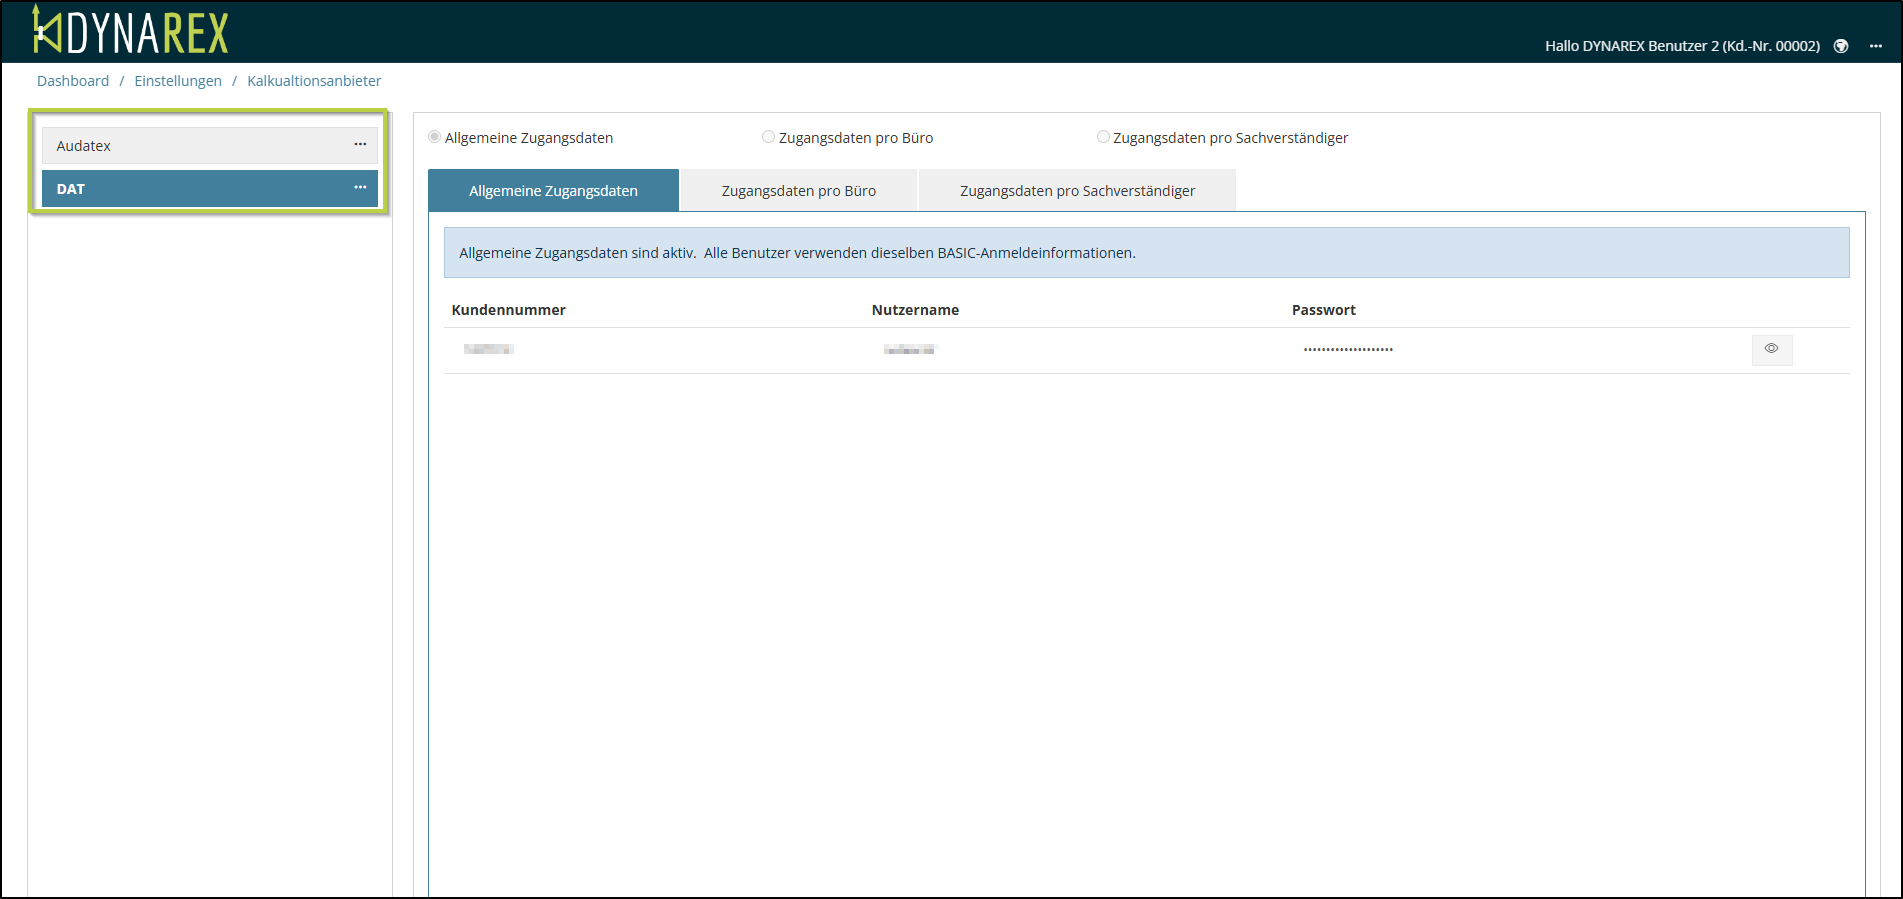The width and height of the screenshot is (1903, 899).
Task: Navigate to Einstellungen breadcrumb link
Action: [x=178, y=81]
